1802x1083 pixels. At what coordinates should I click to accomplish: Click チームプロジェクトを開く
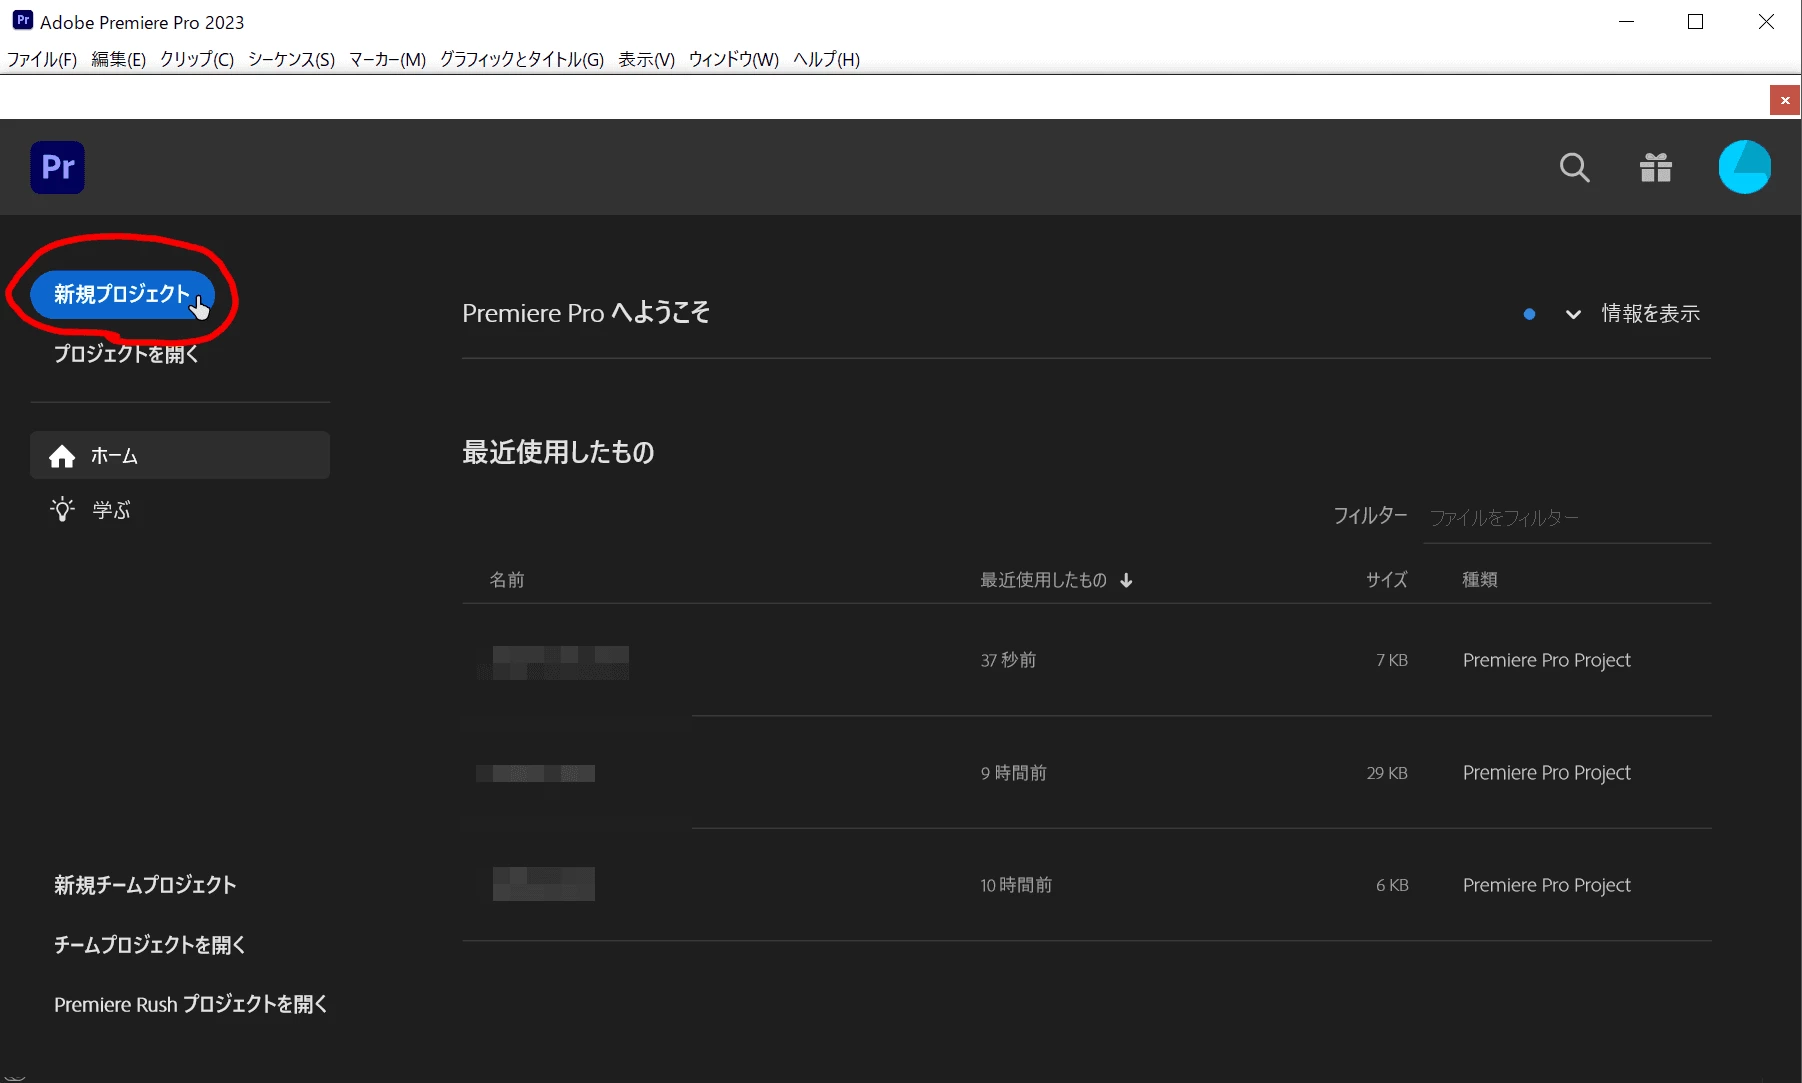150,944
